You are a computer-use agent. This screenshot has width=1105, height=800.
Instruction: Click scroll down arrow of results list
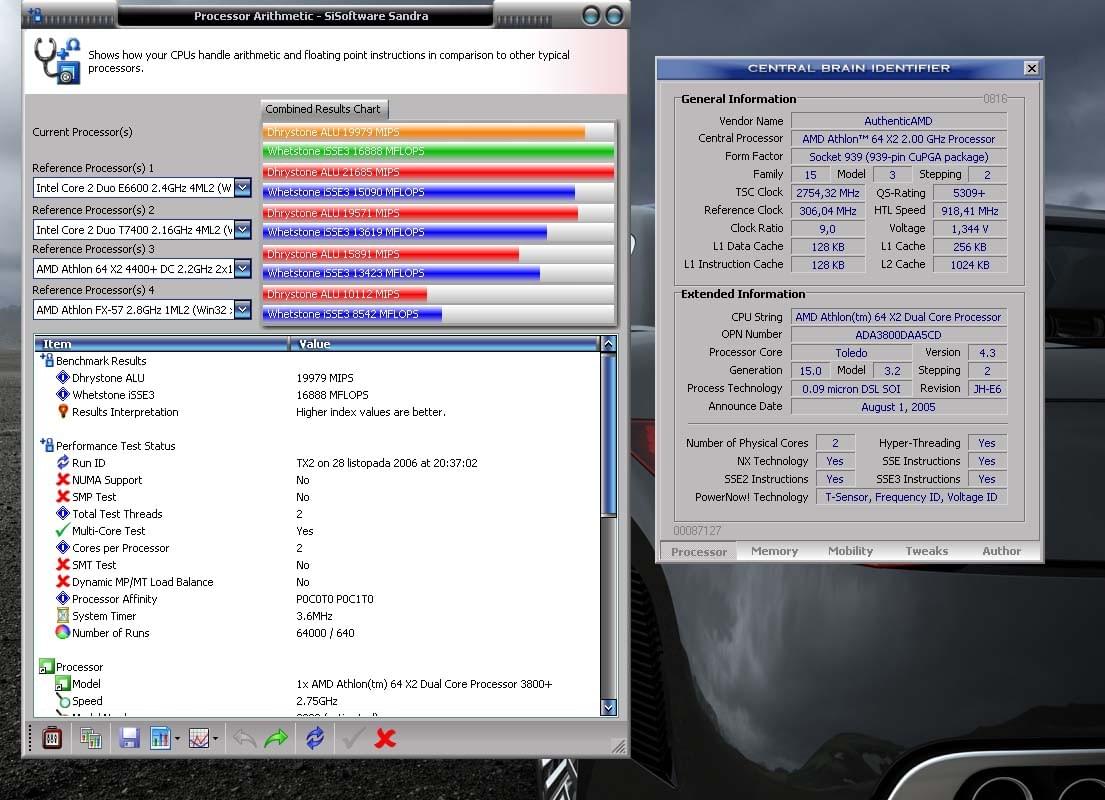tap(608, 707)
